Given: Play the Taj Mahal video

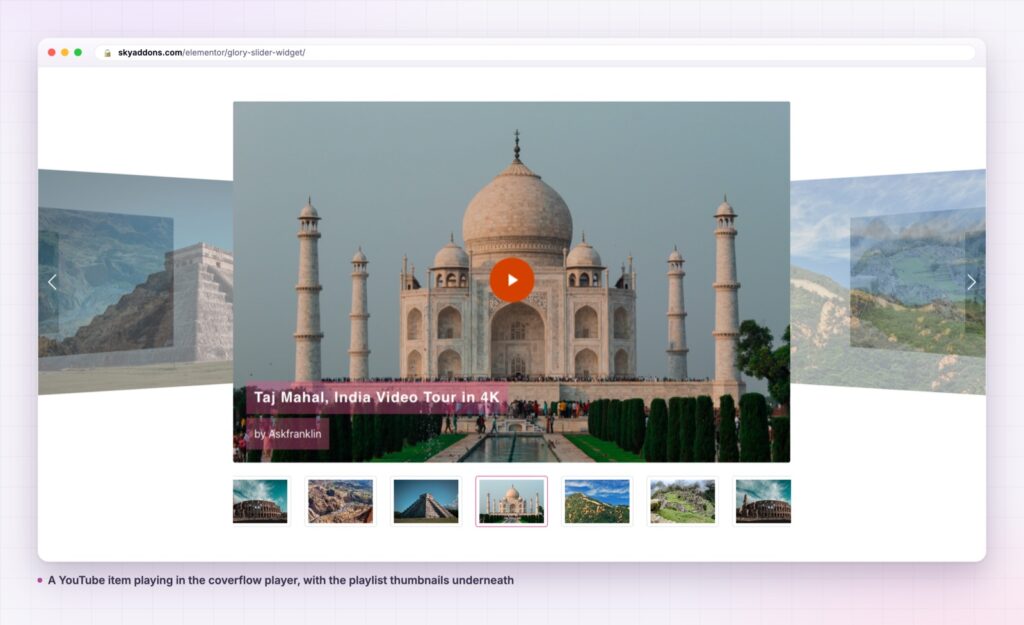Looking at the screenshot, I should pyautogui.click(x=512, y=280).
